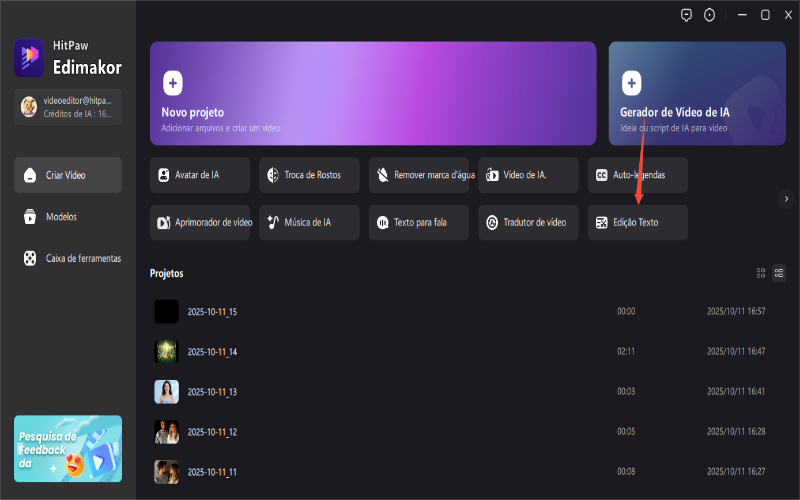Open project 2025-10-11_13
The image size is (800, 500).
pyautogui.click(x=468, y=392)
